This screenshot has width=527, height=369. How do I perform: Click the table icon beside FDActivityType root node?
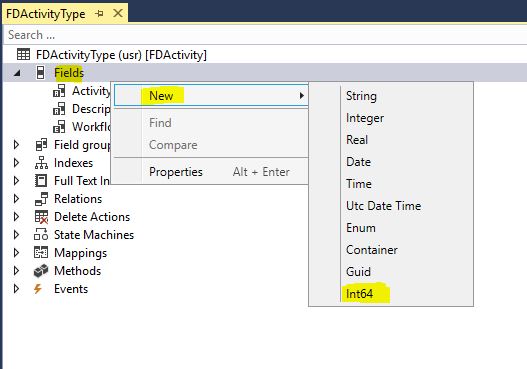pos(23,55)
